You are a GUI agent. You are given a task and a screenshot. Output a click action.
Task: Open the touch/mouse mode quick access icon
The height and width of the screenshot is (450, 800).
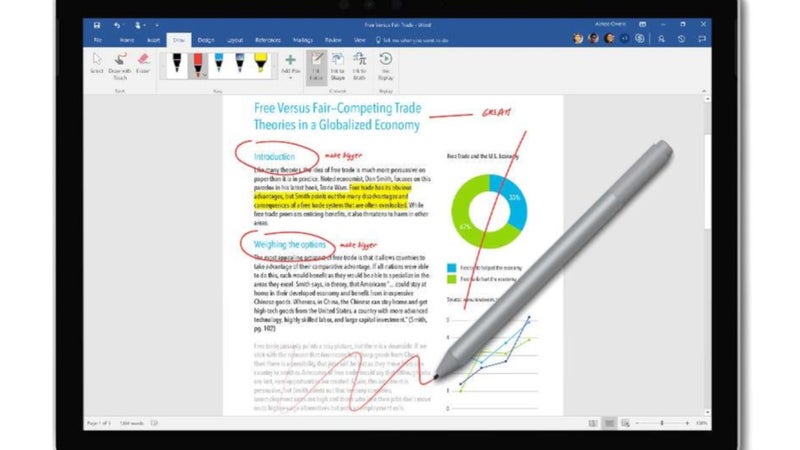coord(138,24)
